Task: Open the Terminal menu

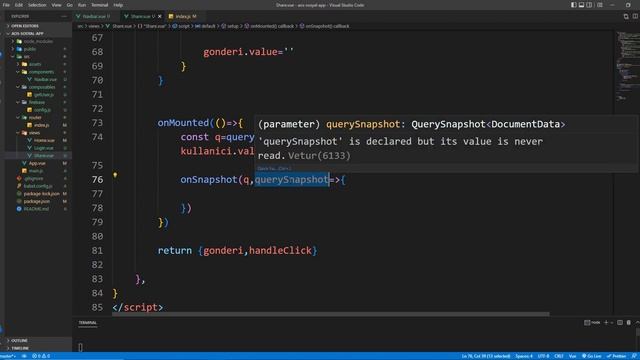Action: click(100, 5)
